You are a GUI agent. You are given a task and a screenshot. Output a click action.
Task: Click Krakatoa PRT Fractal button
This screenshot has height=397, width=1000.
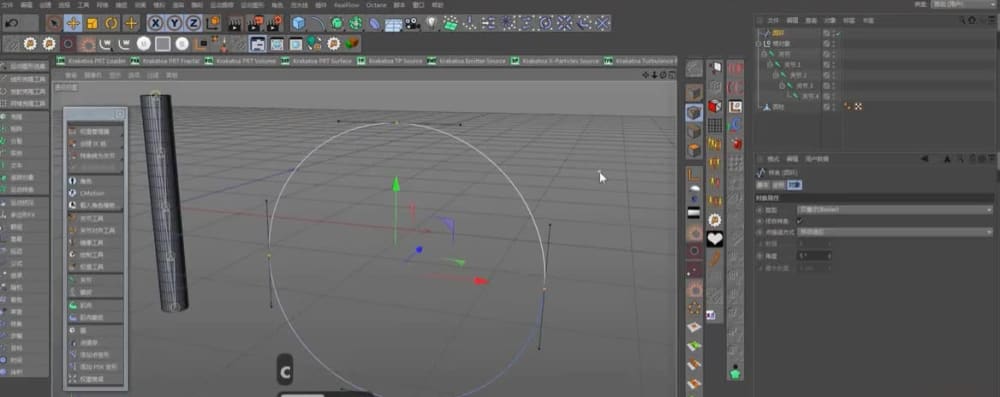click(165, 61)
